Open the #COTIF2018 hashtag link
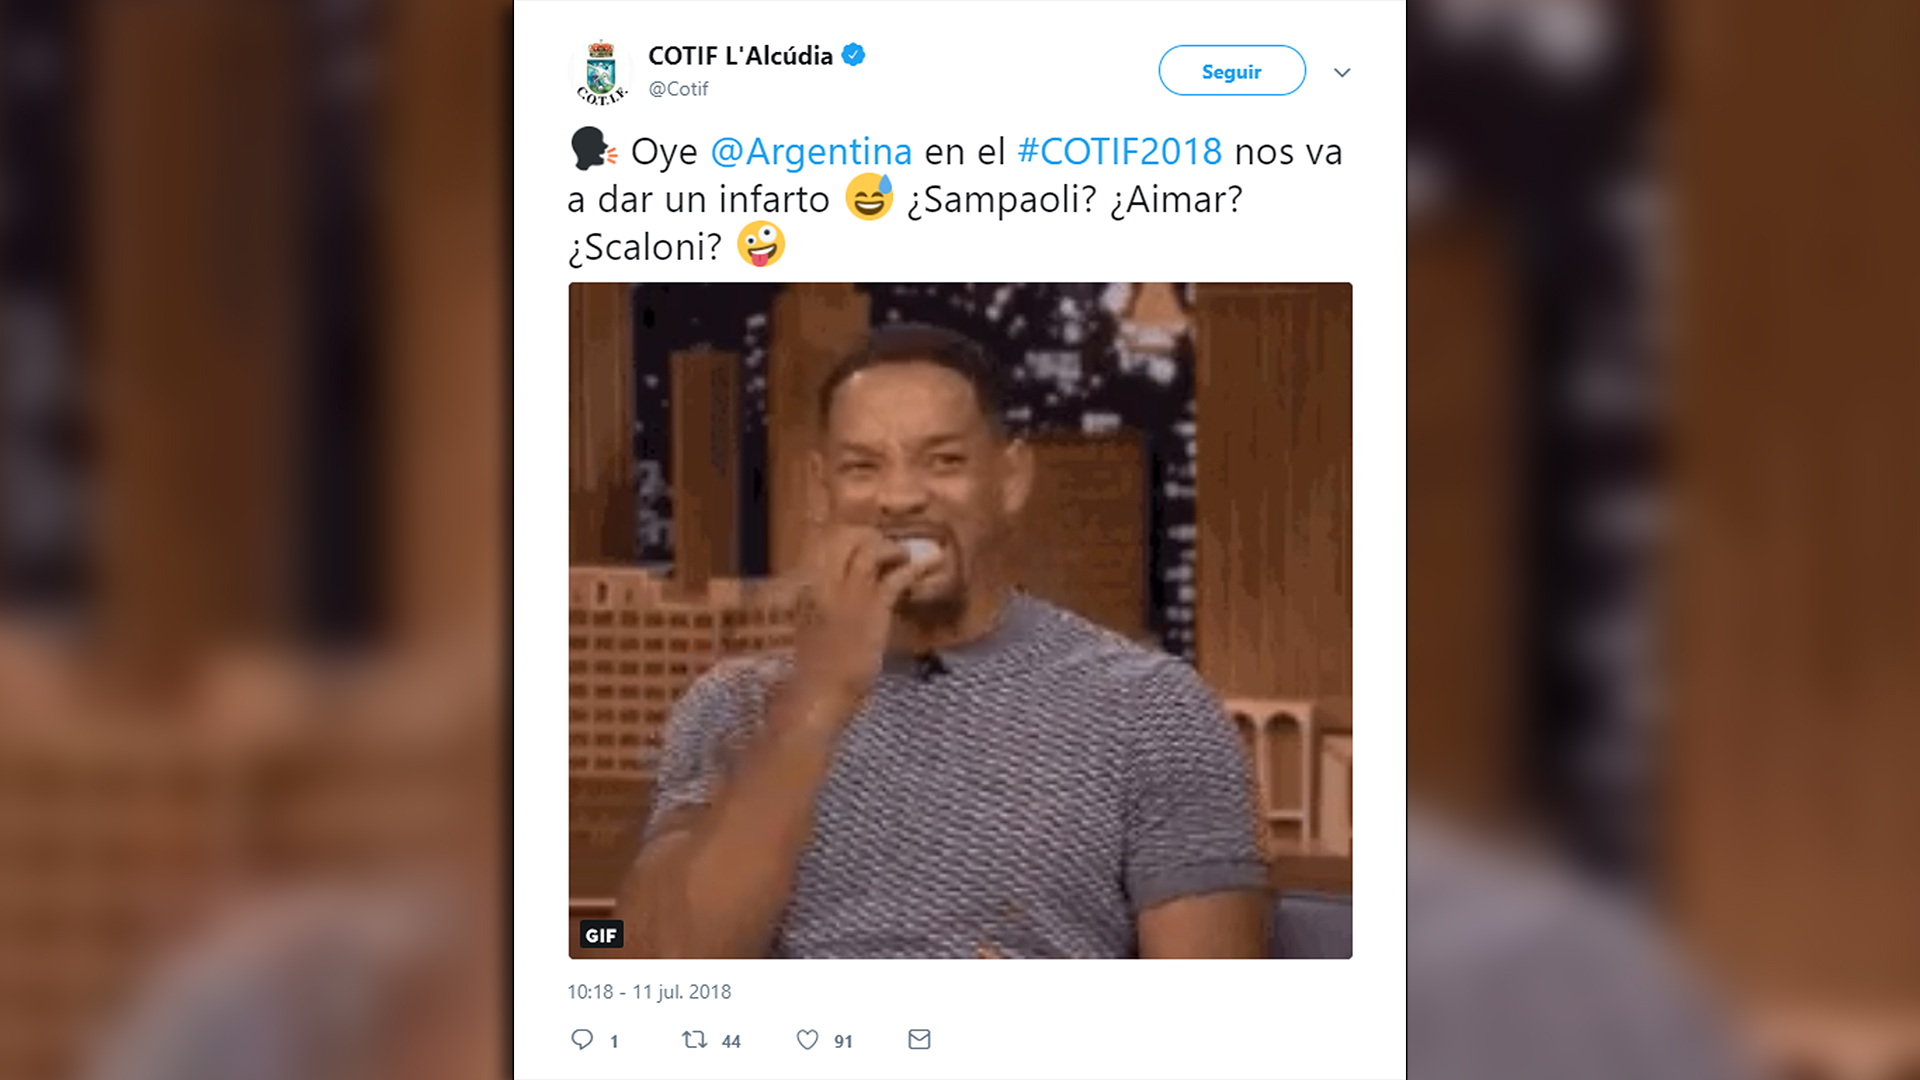Screen dimensions: 1920x1080 (1119, 152)
